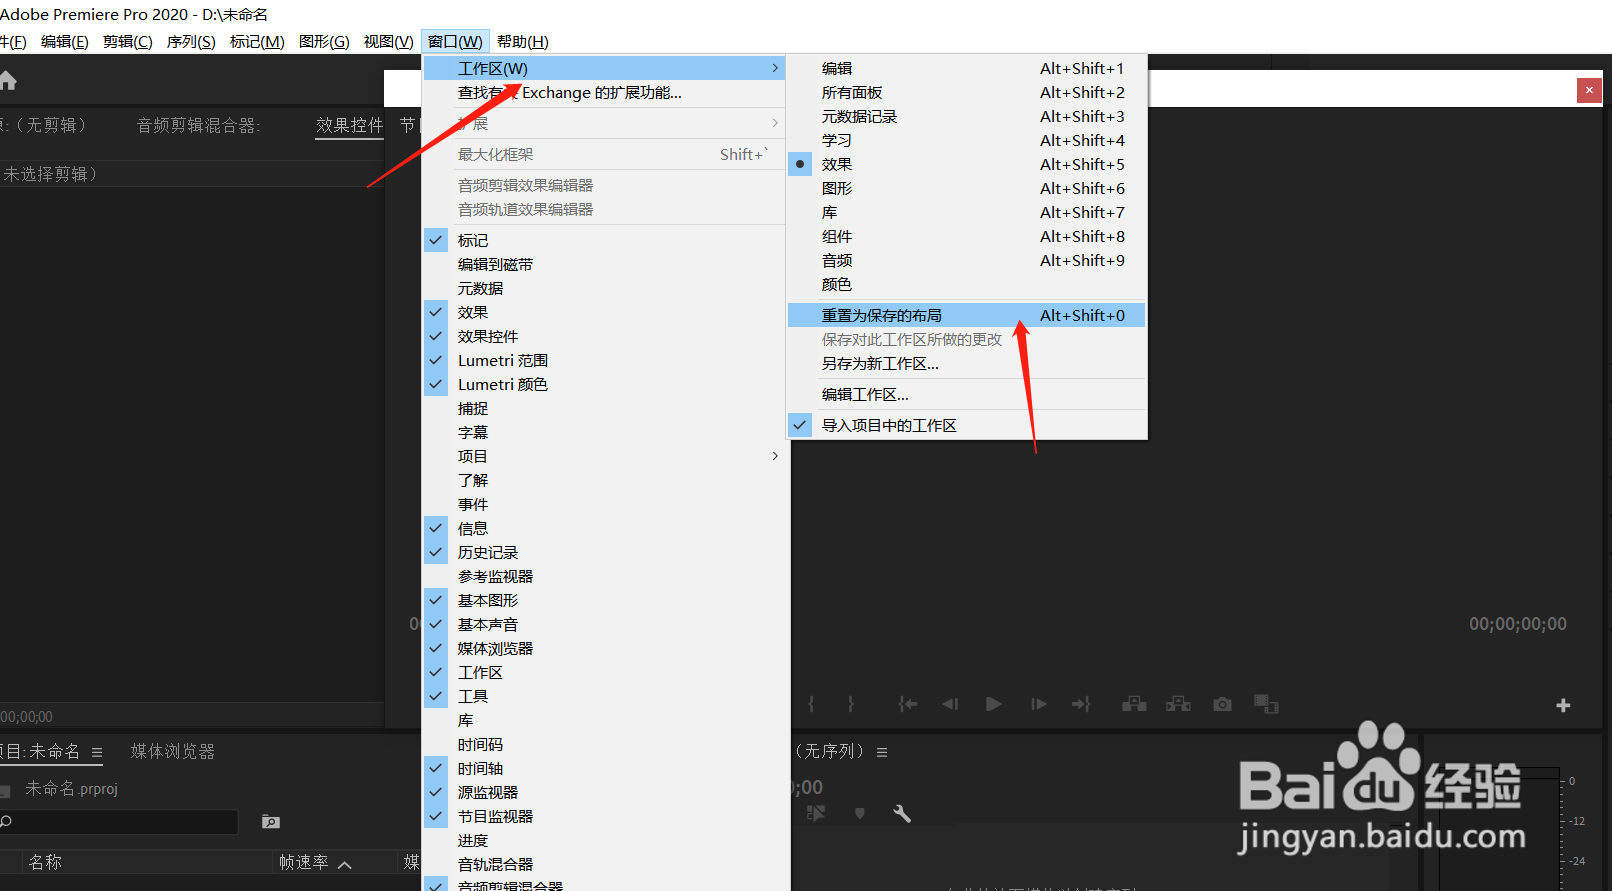Image resolution: width=1612 pixels, height=891 pixels.
Task: Expand the 工作区(W) submenu
Action: pyautogui.click(x=605, y=68)
